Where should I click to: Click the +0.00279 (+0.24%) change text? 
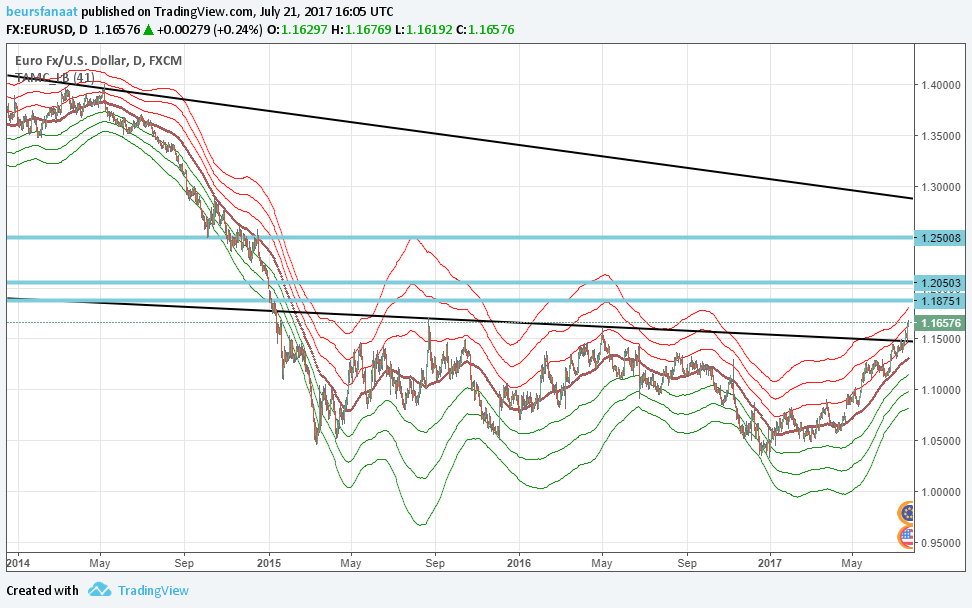pyautogui.click(x=210, y=30)
